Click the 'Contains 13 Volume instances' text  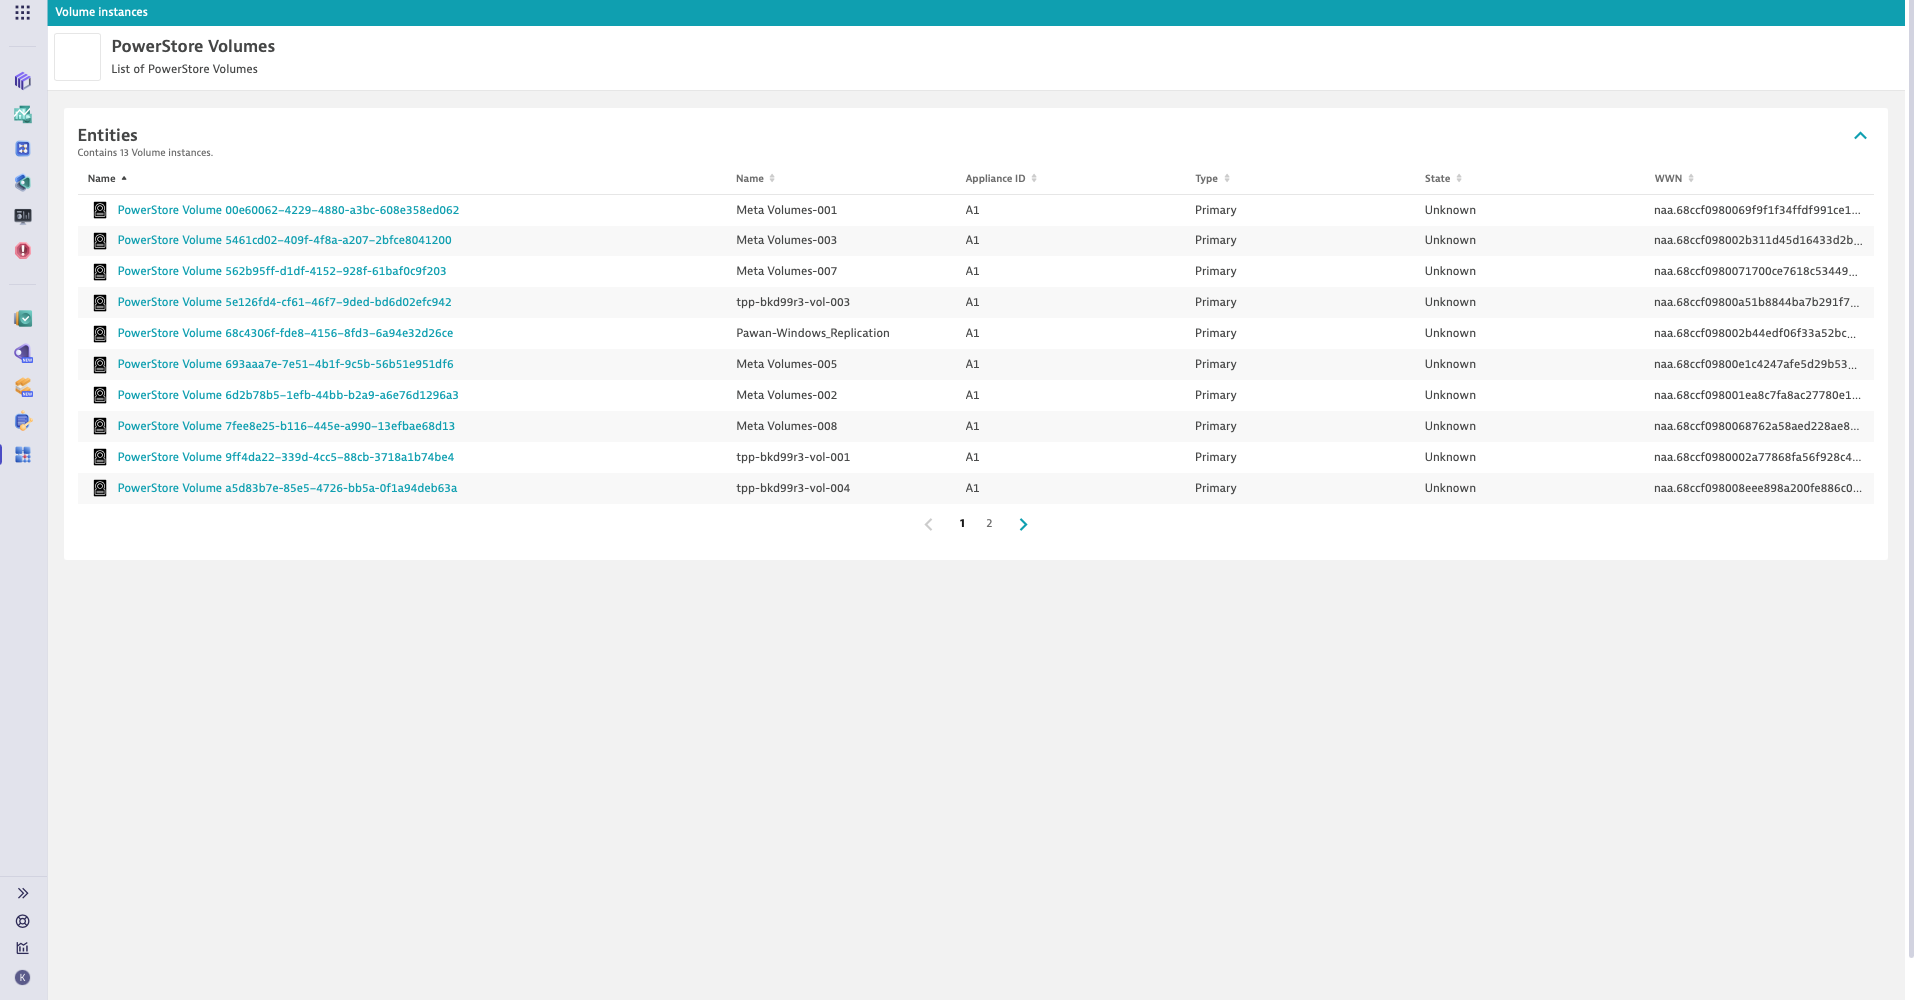coord(145,153)
